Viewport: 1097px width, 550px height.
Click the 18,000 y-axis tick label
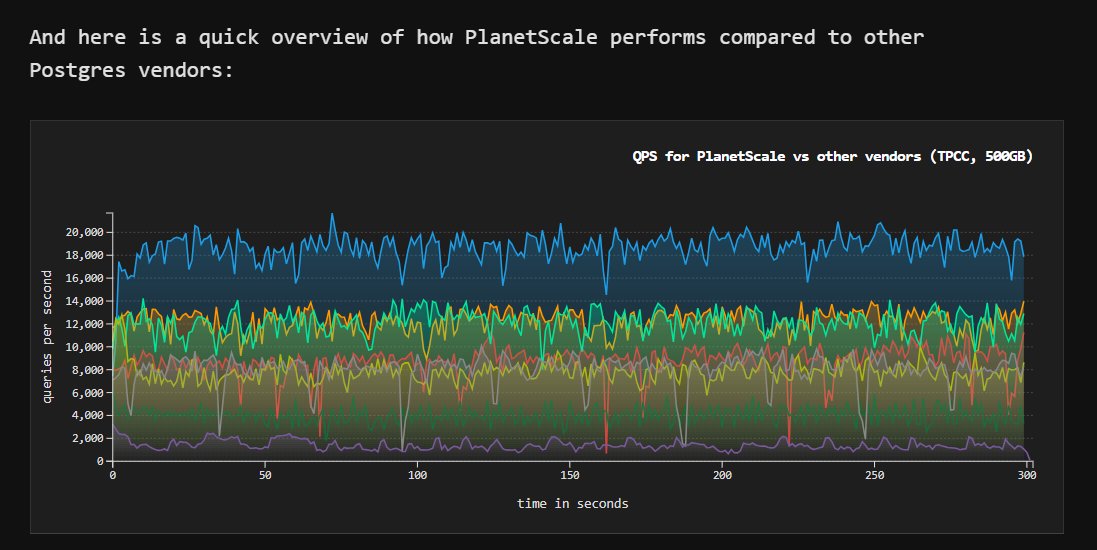coord(85,255)
